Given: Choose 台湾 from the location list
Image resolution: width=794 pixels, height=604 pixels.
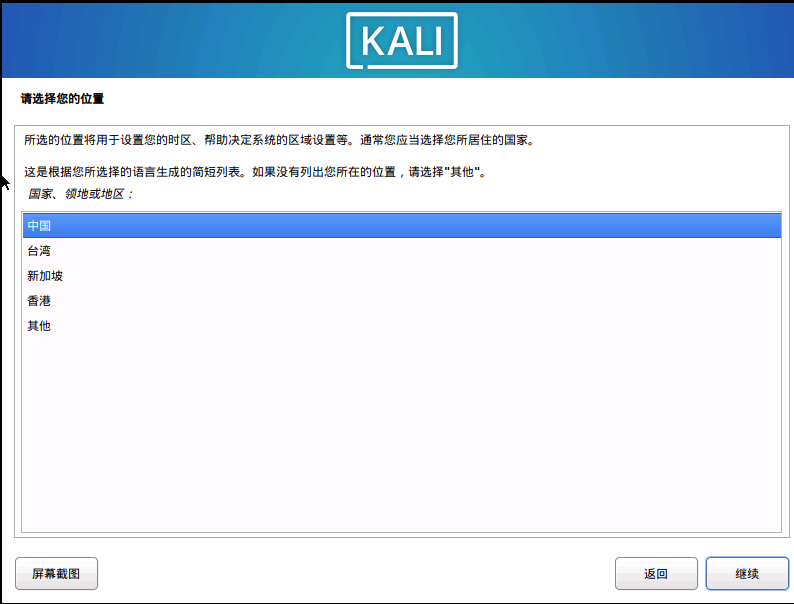Looking at the screenshot, I should tap(402, 251).
